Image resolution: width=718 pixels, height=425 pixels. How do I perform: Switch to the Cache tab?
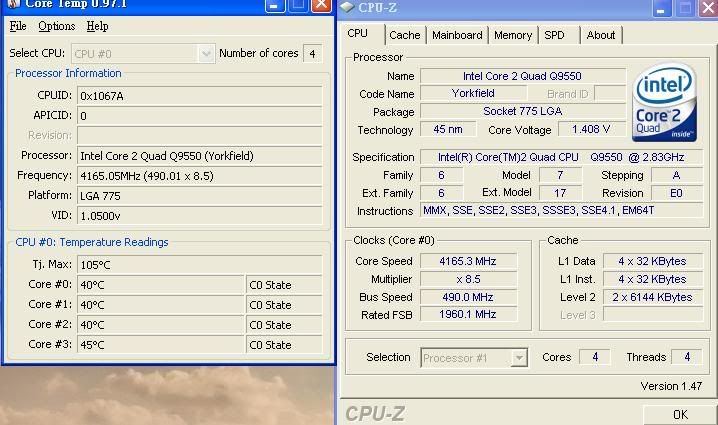(x=405, y=35)
